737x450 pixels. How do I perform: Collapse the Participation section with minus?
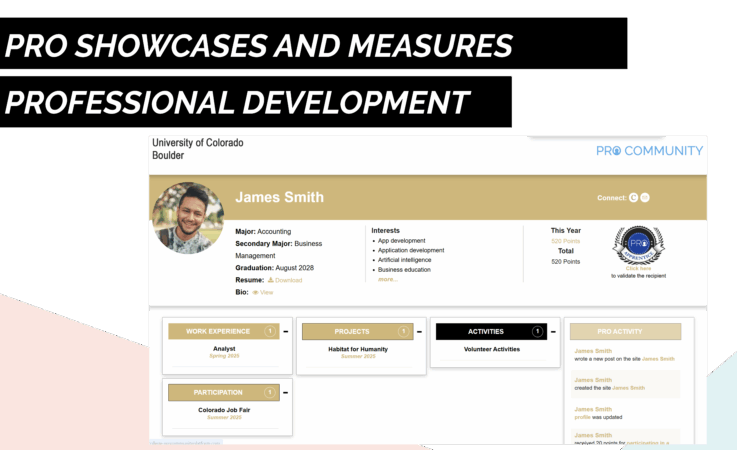[285, 393]
